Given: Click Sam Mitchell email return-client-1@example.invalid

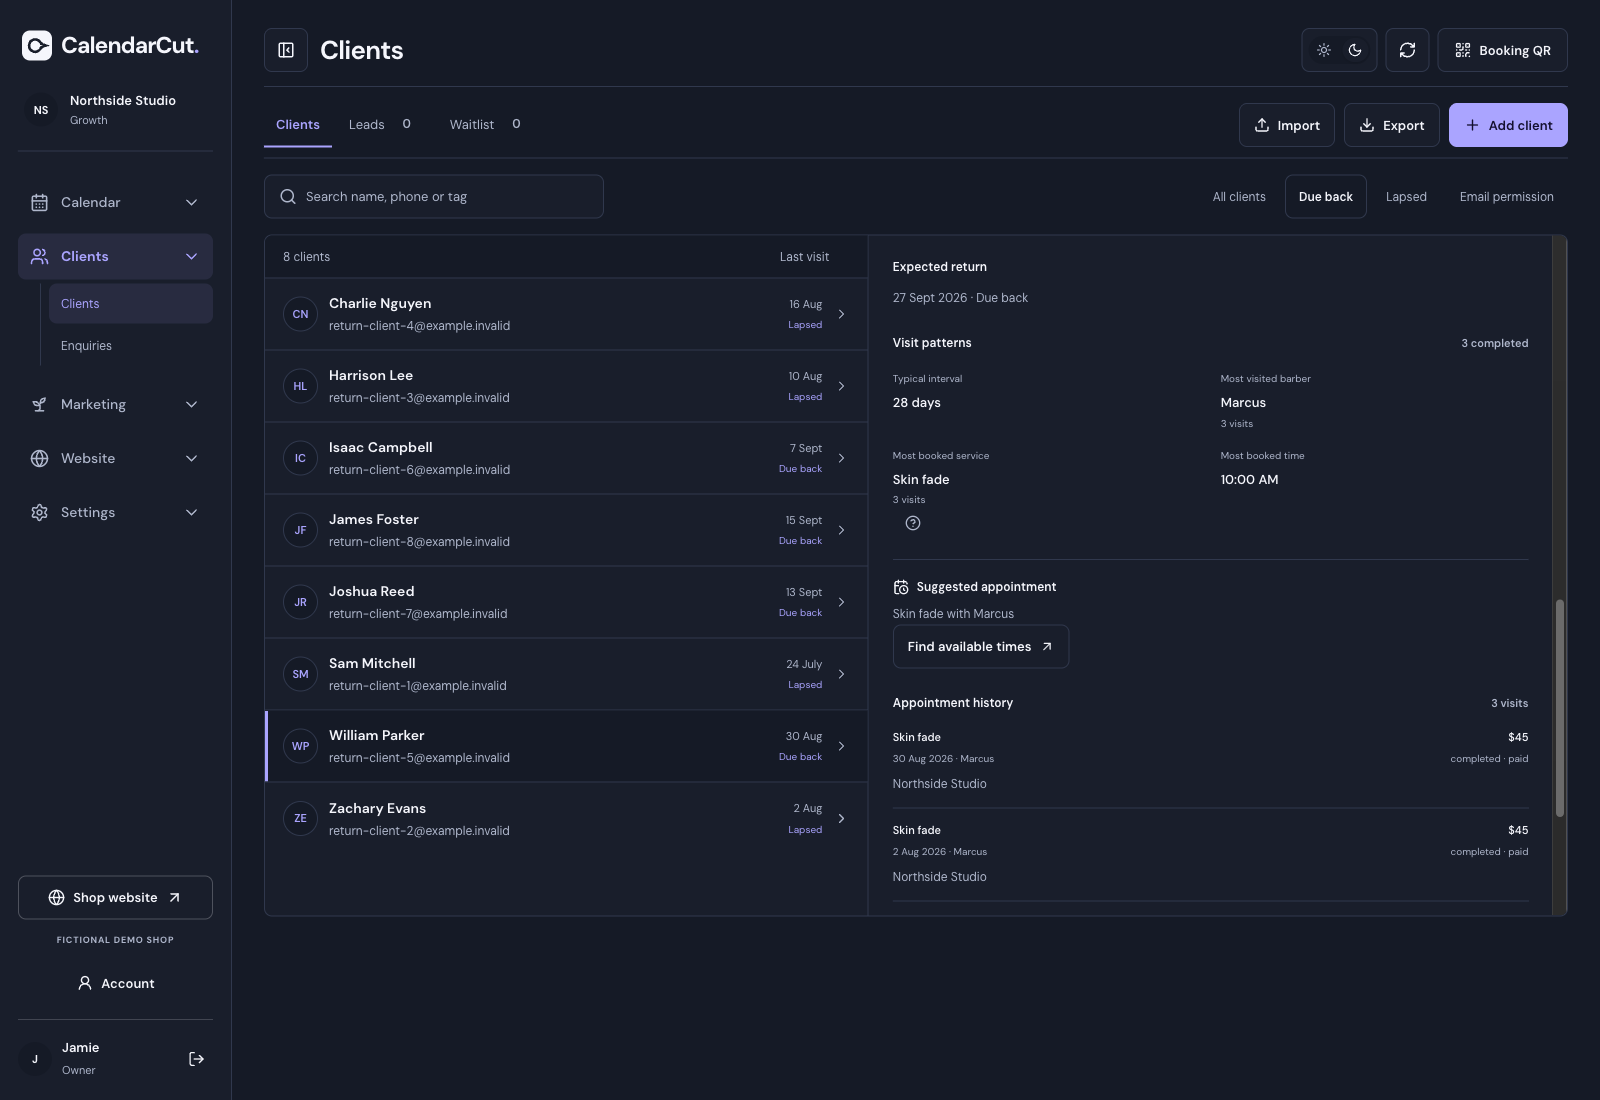Looking at the screenshot, I should (x=418, y=686).
